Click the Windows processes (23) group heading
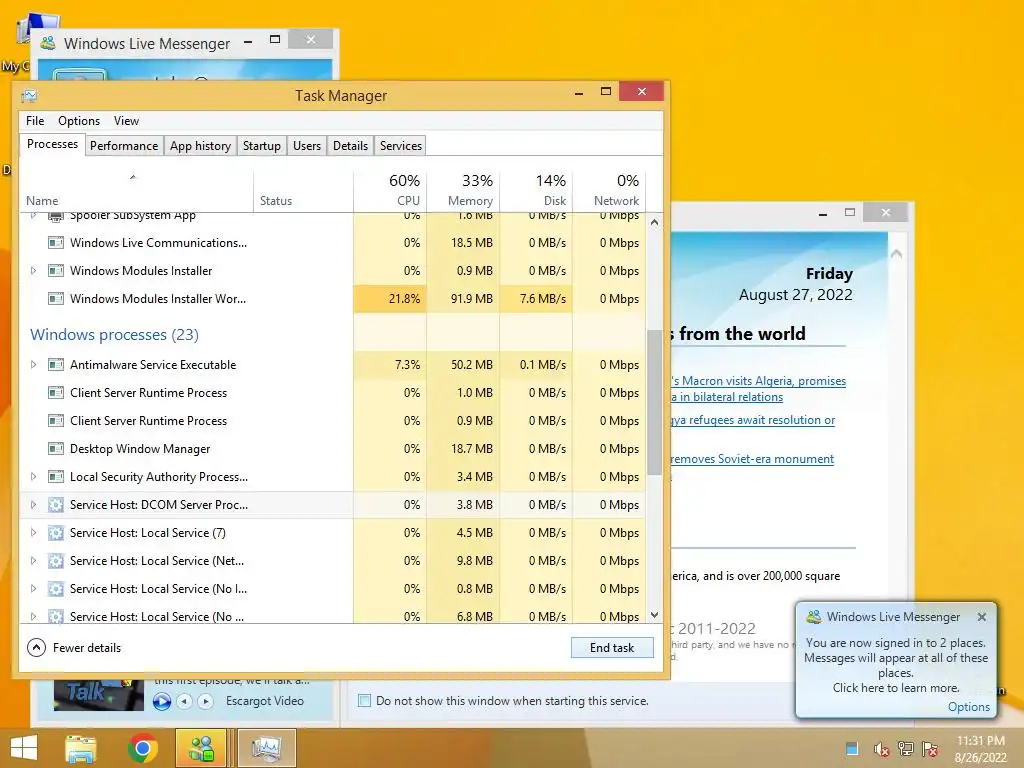The height and width of the screenshot is (768, 1024). 114,335
